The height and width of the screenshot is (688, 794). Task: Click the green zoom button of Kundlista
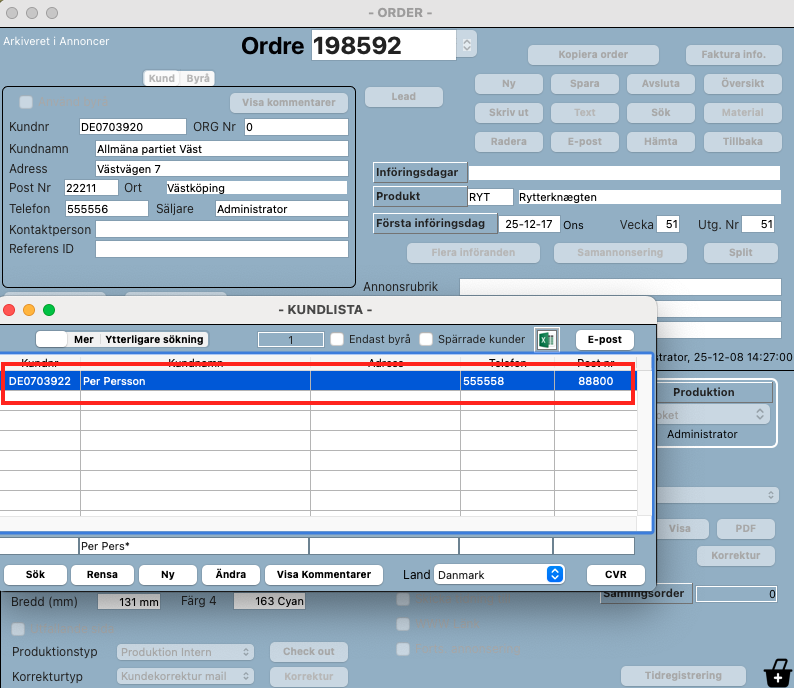coord(49,310)
